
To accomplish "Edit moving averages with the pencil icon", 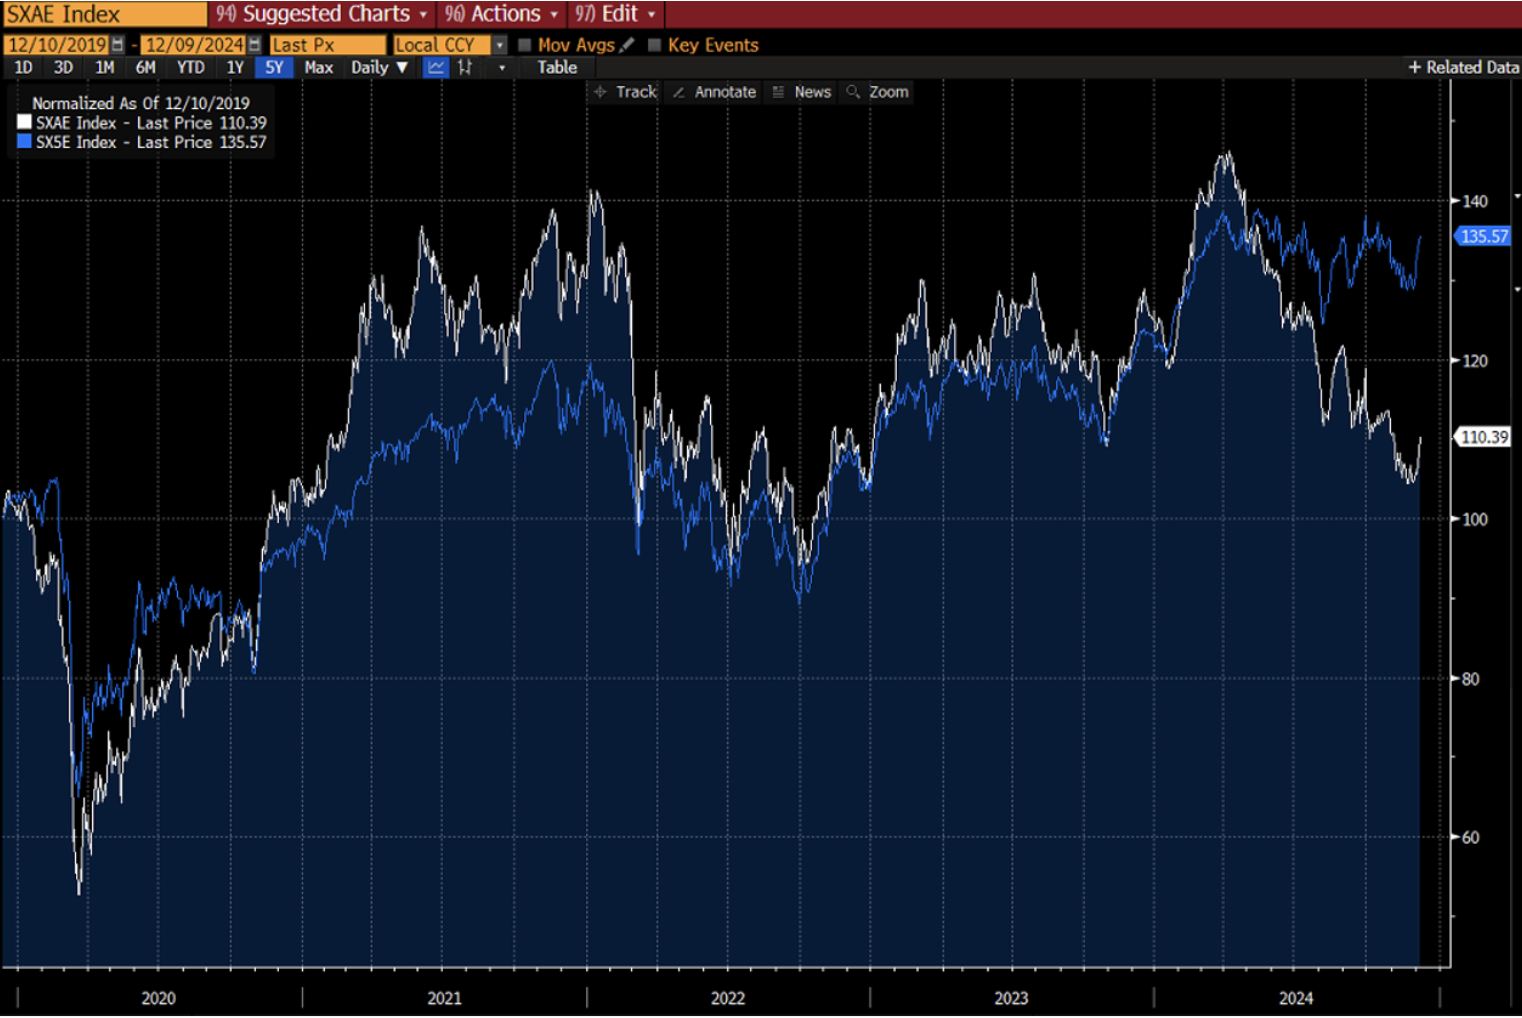I will coord(627,45).
